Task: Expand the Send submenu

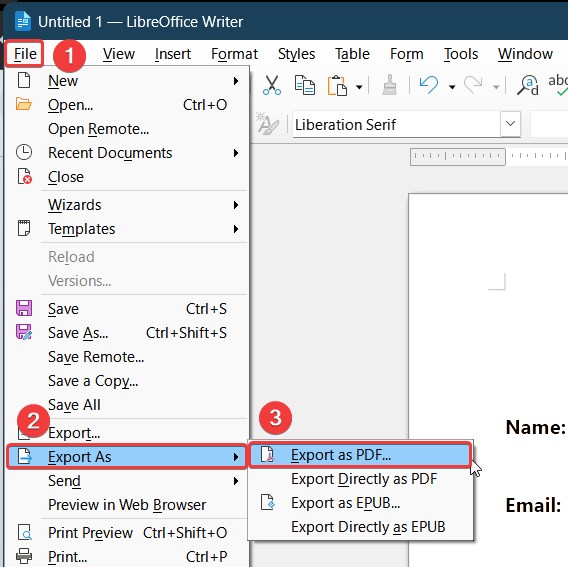Action: point(127,481)
